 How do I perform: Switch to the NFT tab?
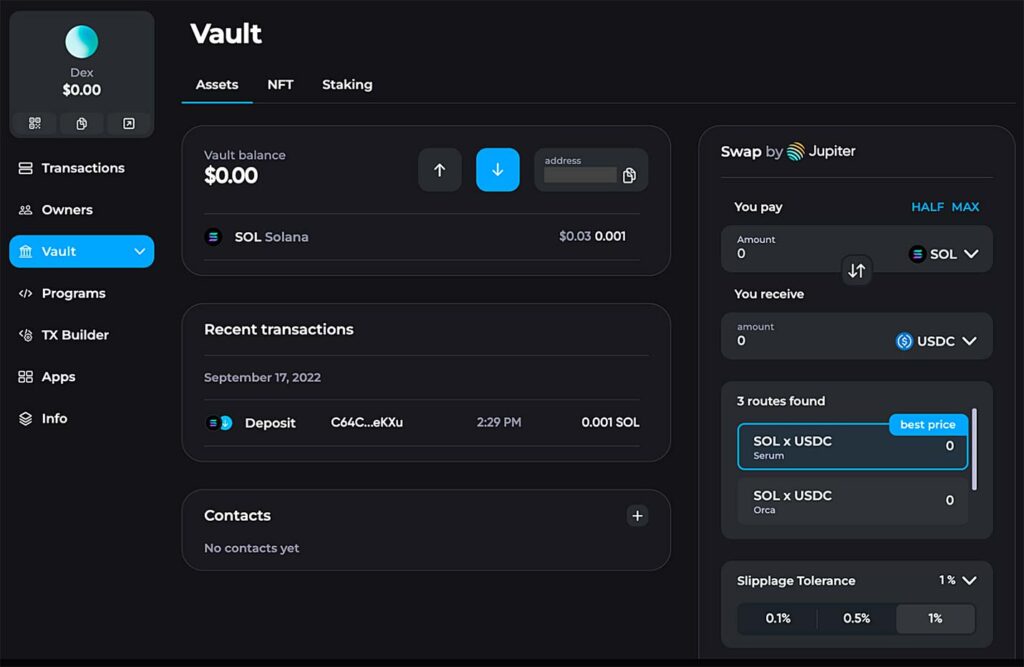pyautogui.click(x=280, y=85)
